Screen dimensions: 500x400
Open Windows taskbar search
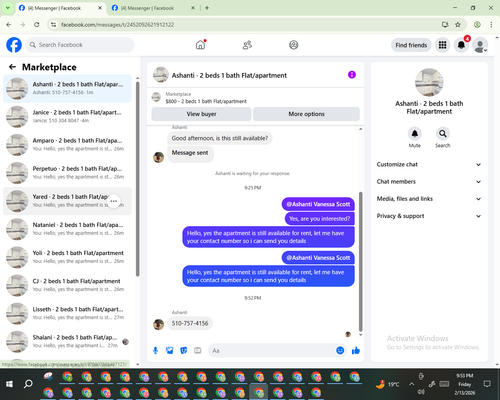coord(28,384)
